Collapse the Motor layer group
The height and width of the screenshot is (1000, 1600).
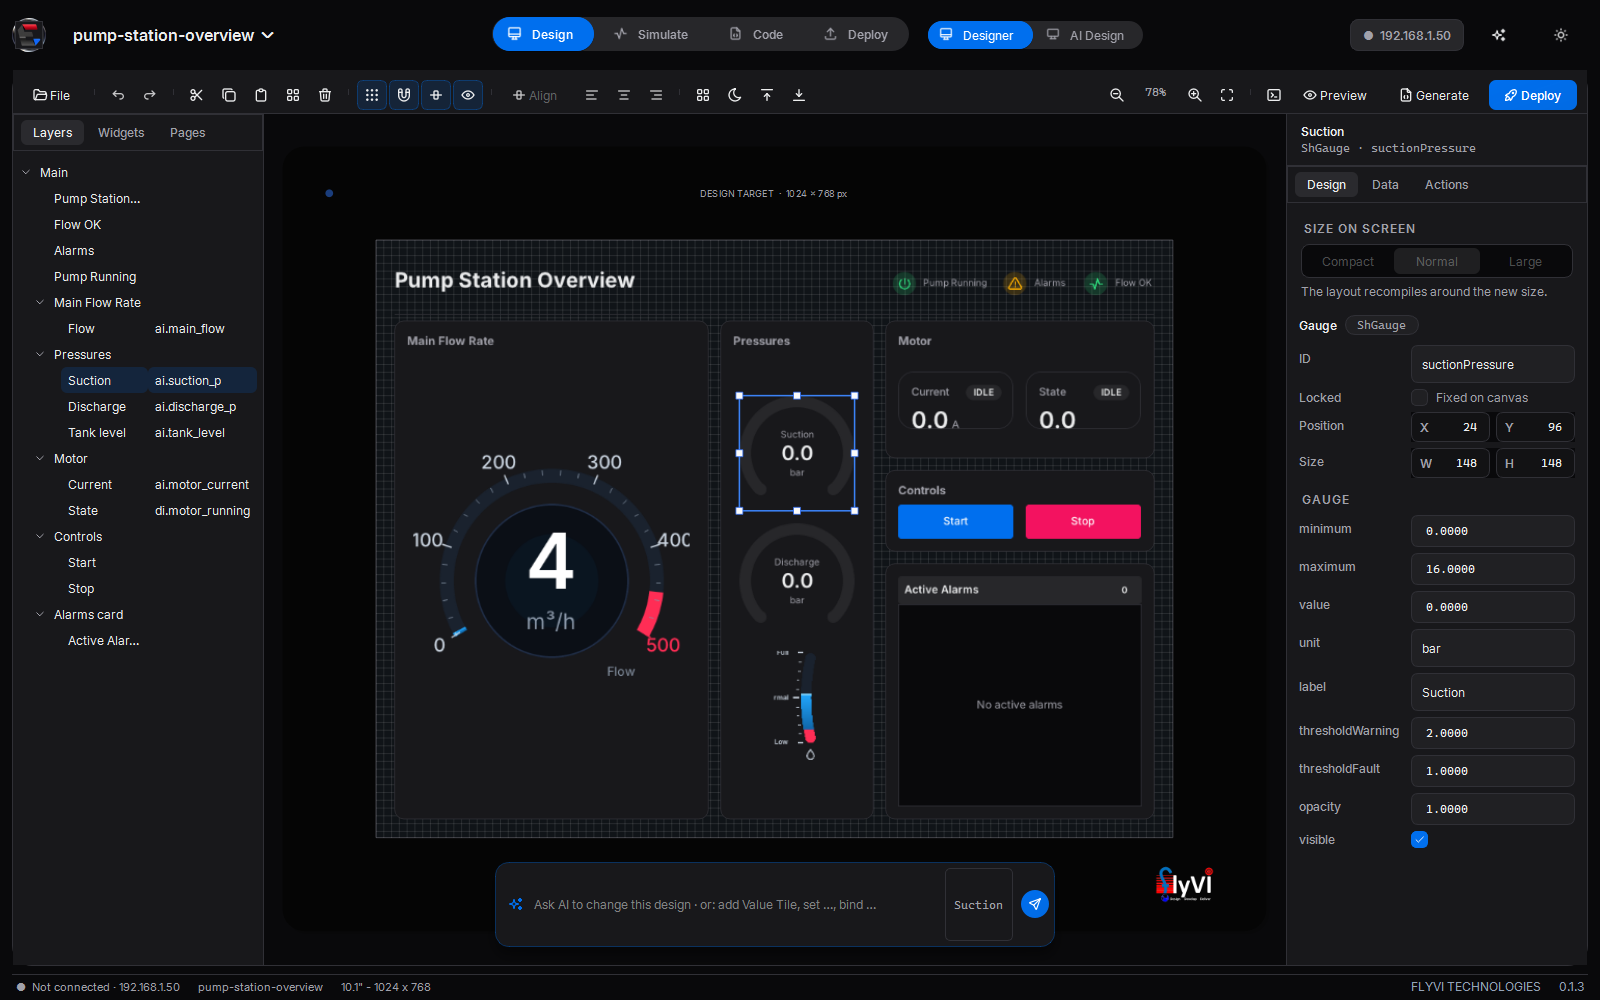[x=40, y=459]
